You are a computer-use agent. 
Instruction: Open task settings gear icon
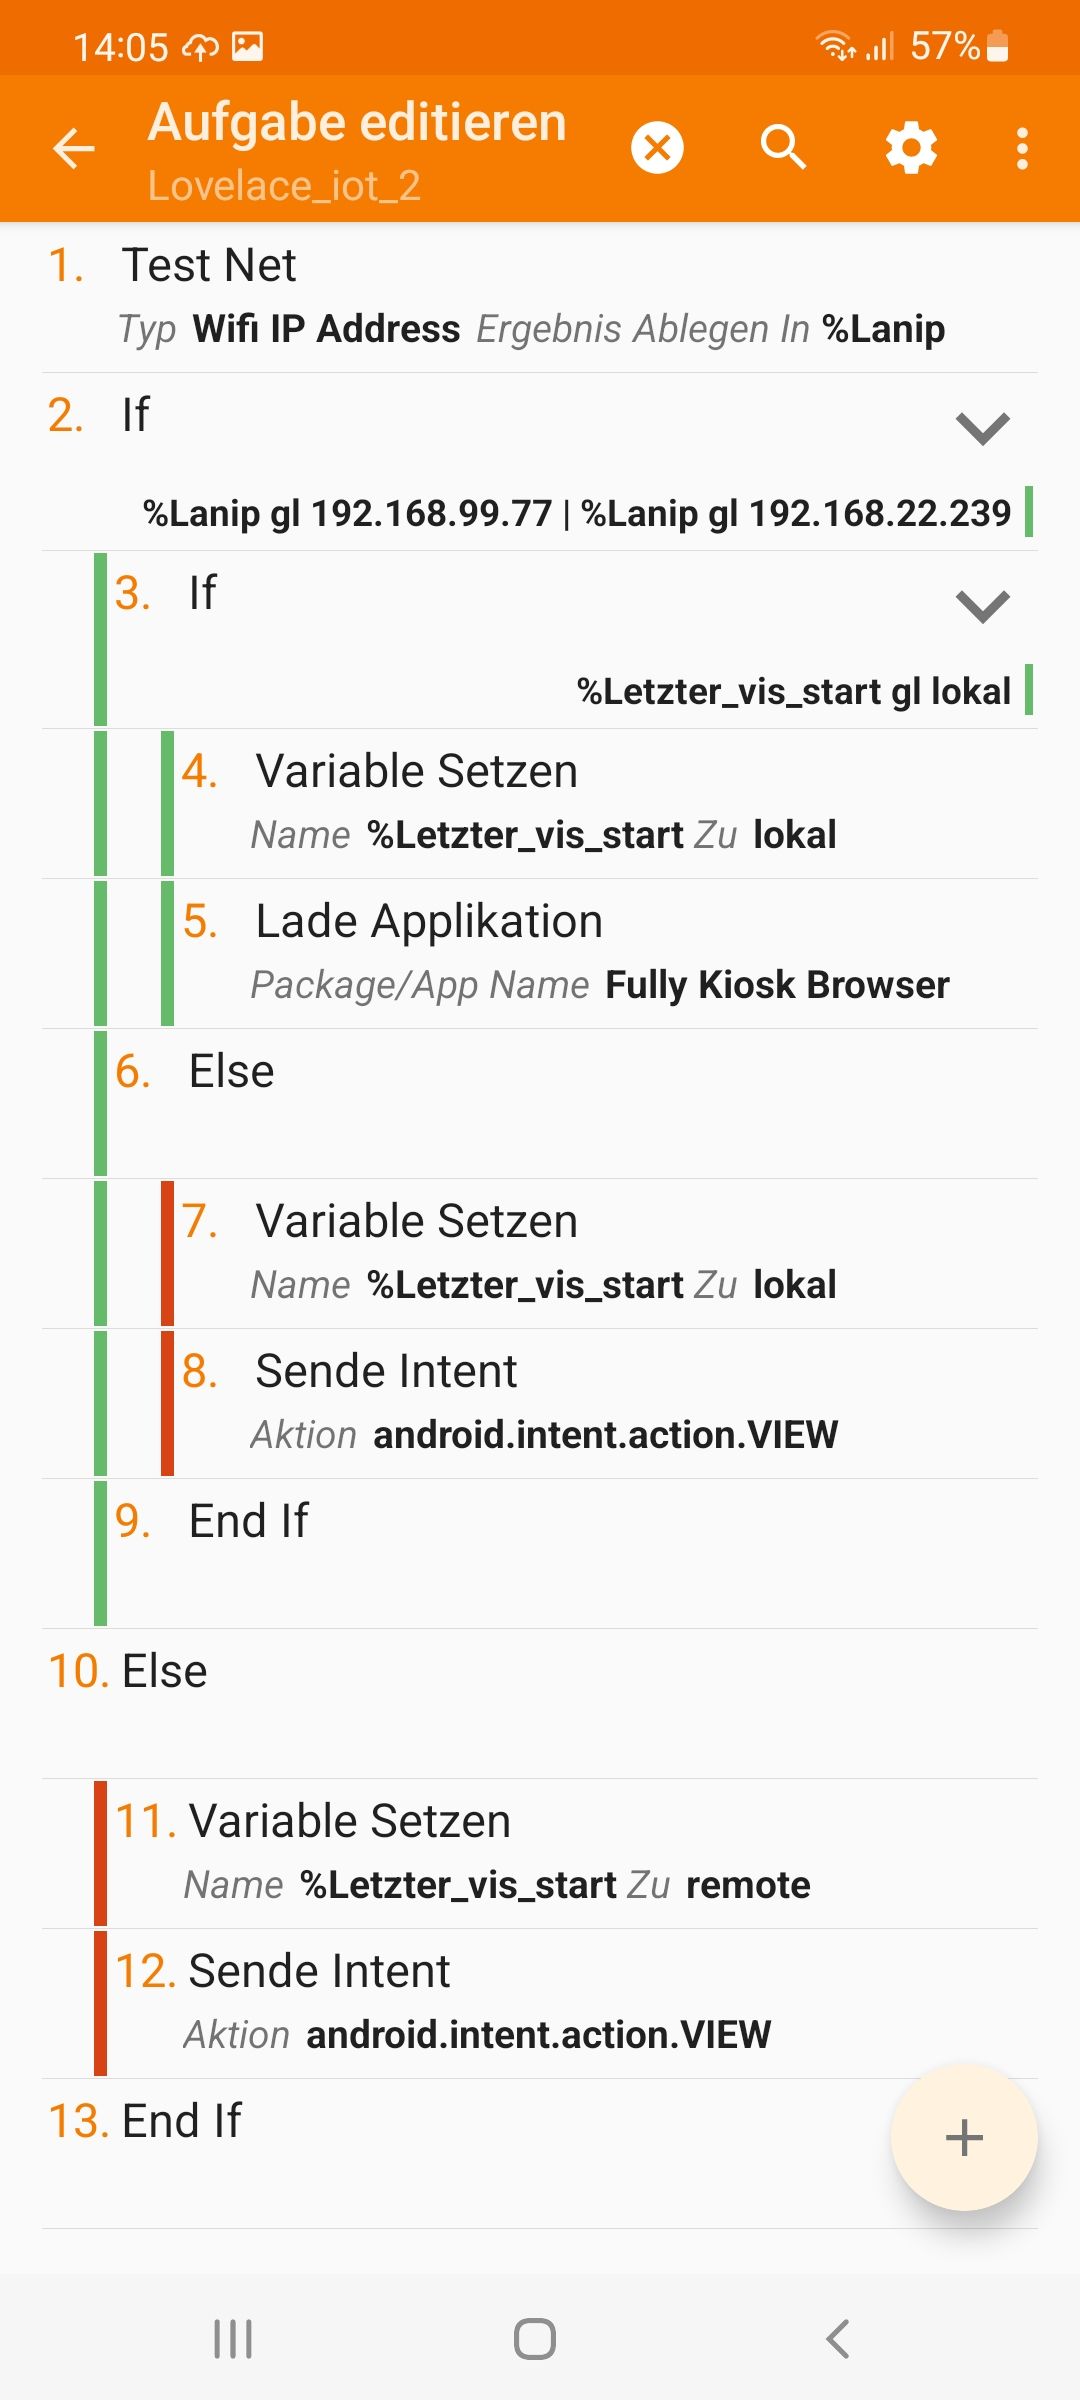pos(911,148)
